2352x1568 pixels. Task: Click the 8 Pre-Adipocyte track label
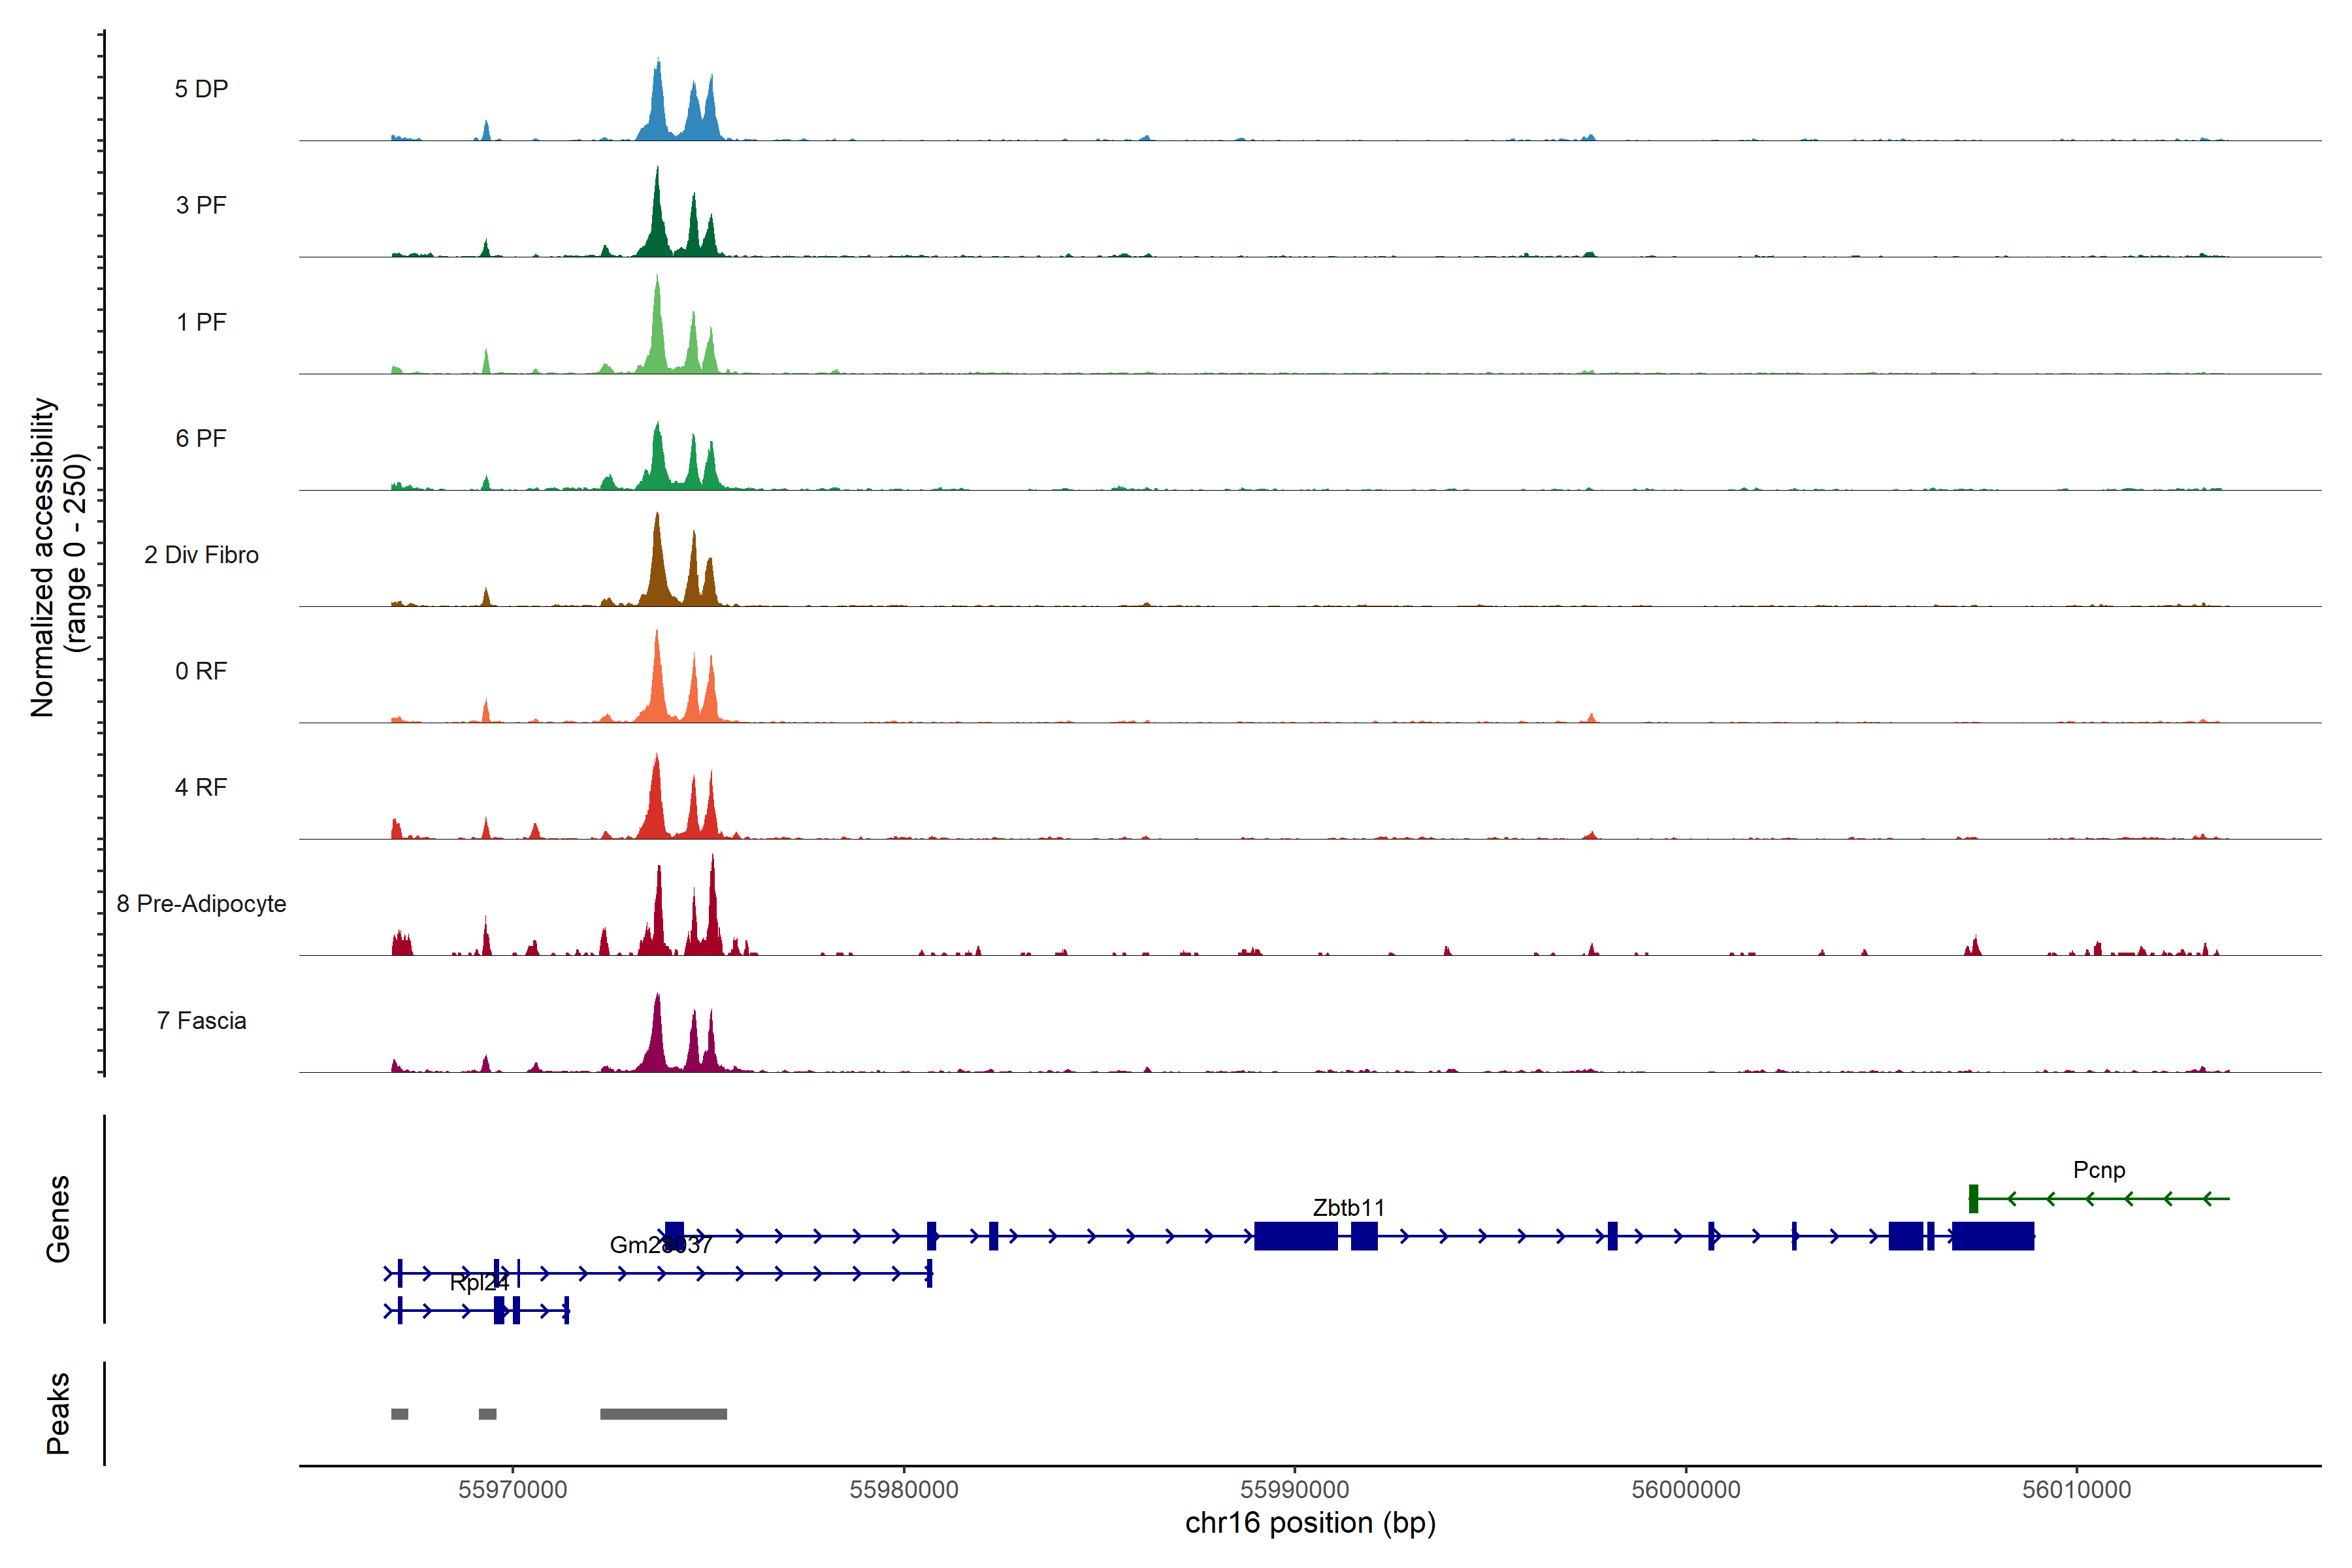point(201,903)
